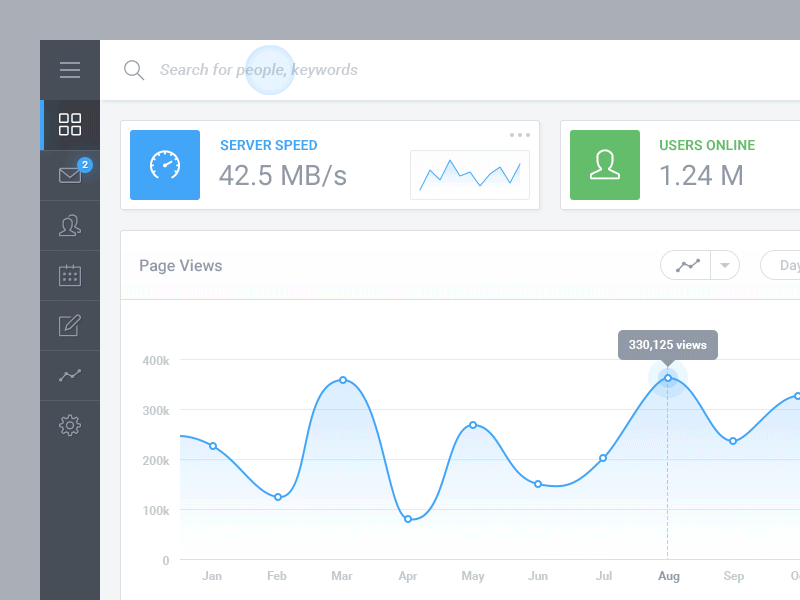Highlight the Aug label on the chart axis
The width and height of the screenshot is (800, 600).
(x=668, y=576)
